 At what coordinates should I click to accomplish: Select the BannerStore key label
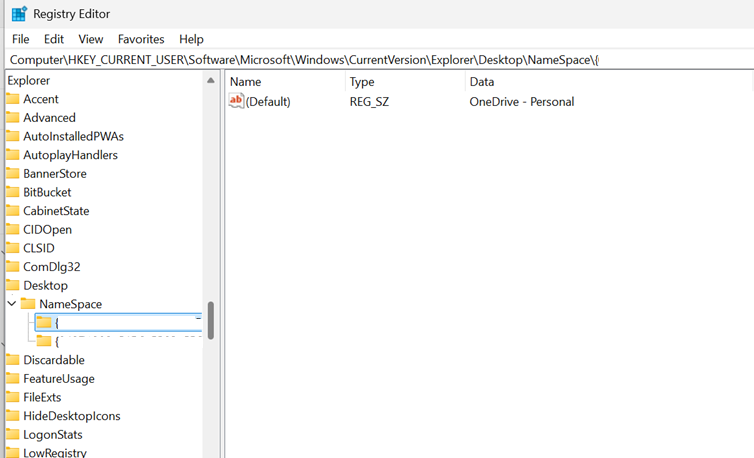pyautogui.click(x=55, y=174)
